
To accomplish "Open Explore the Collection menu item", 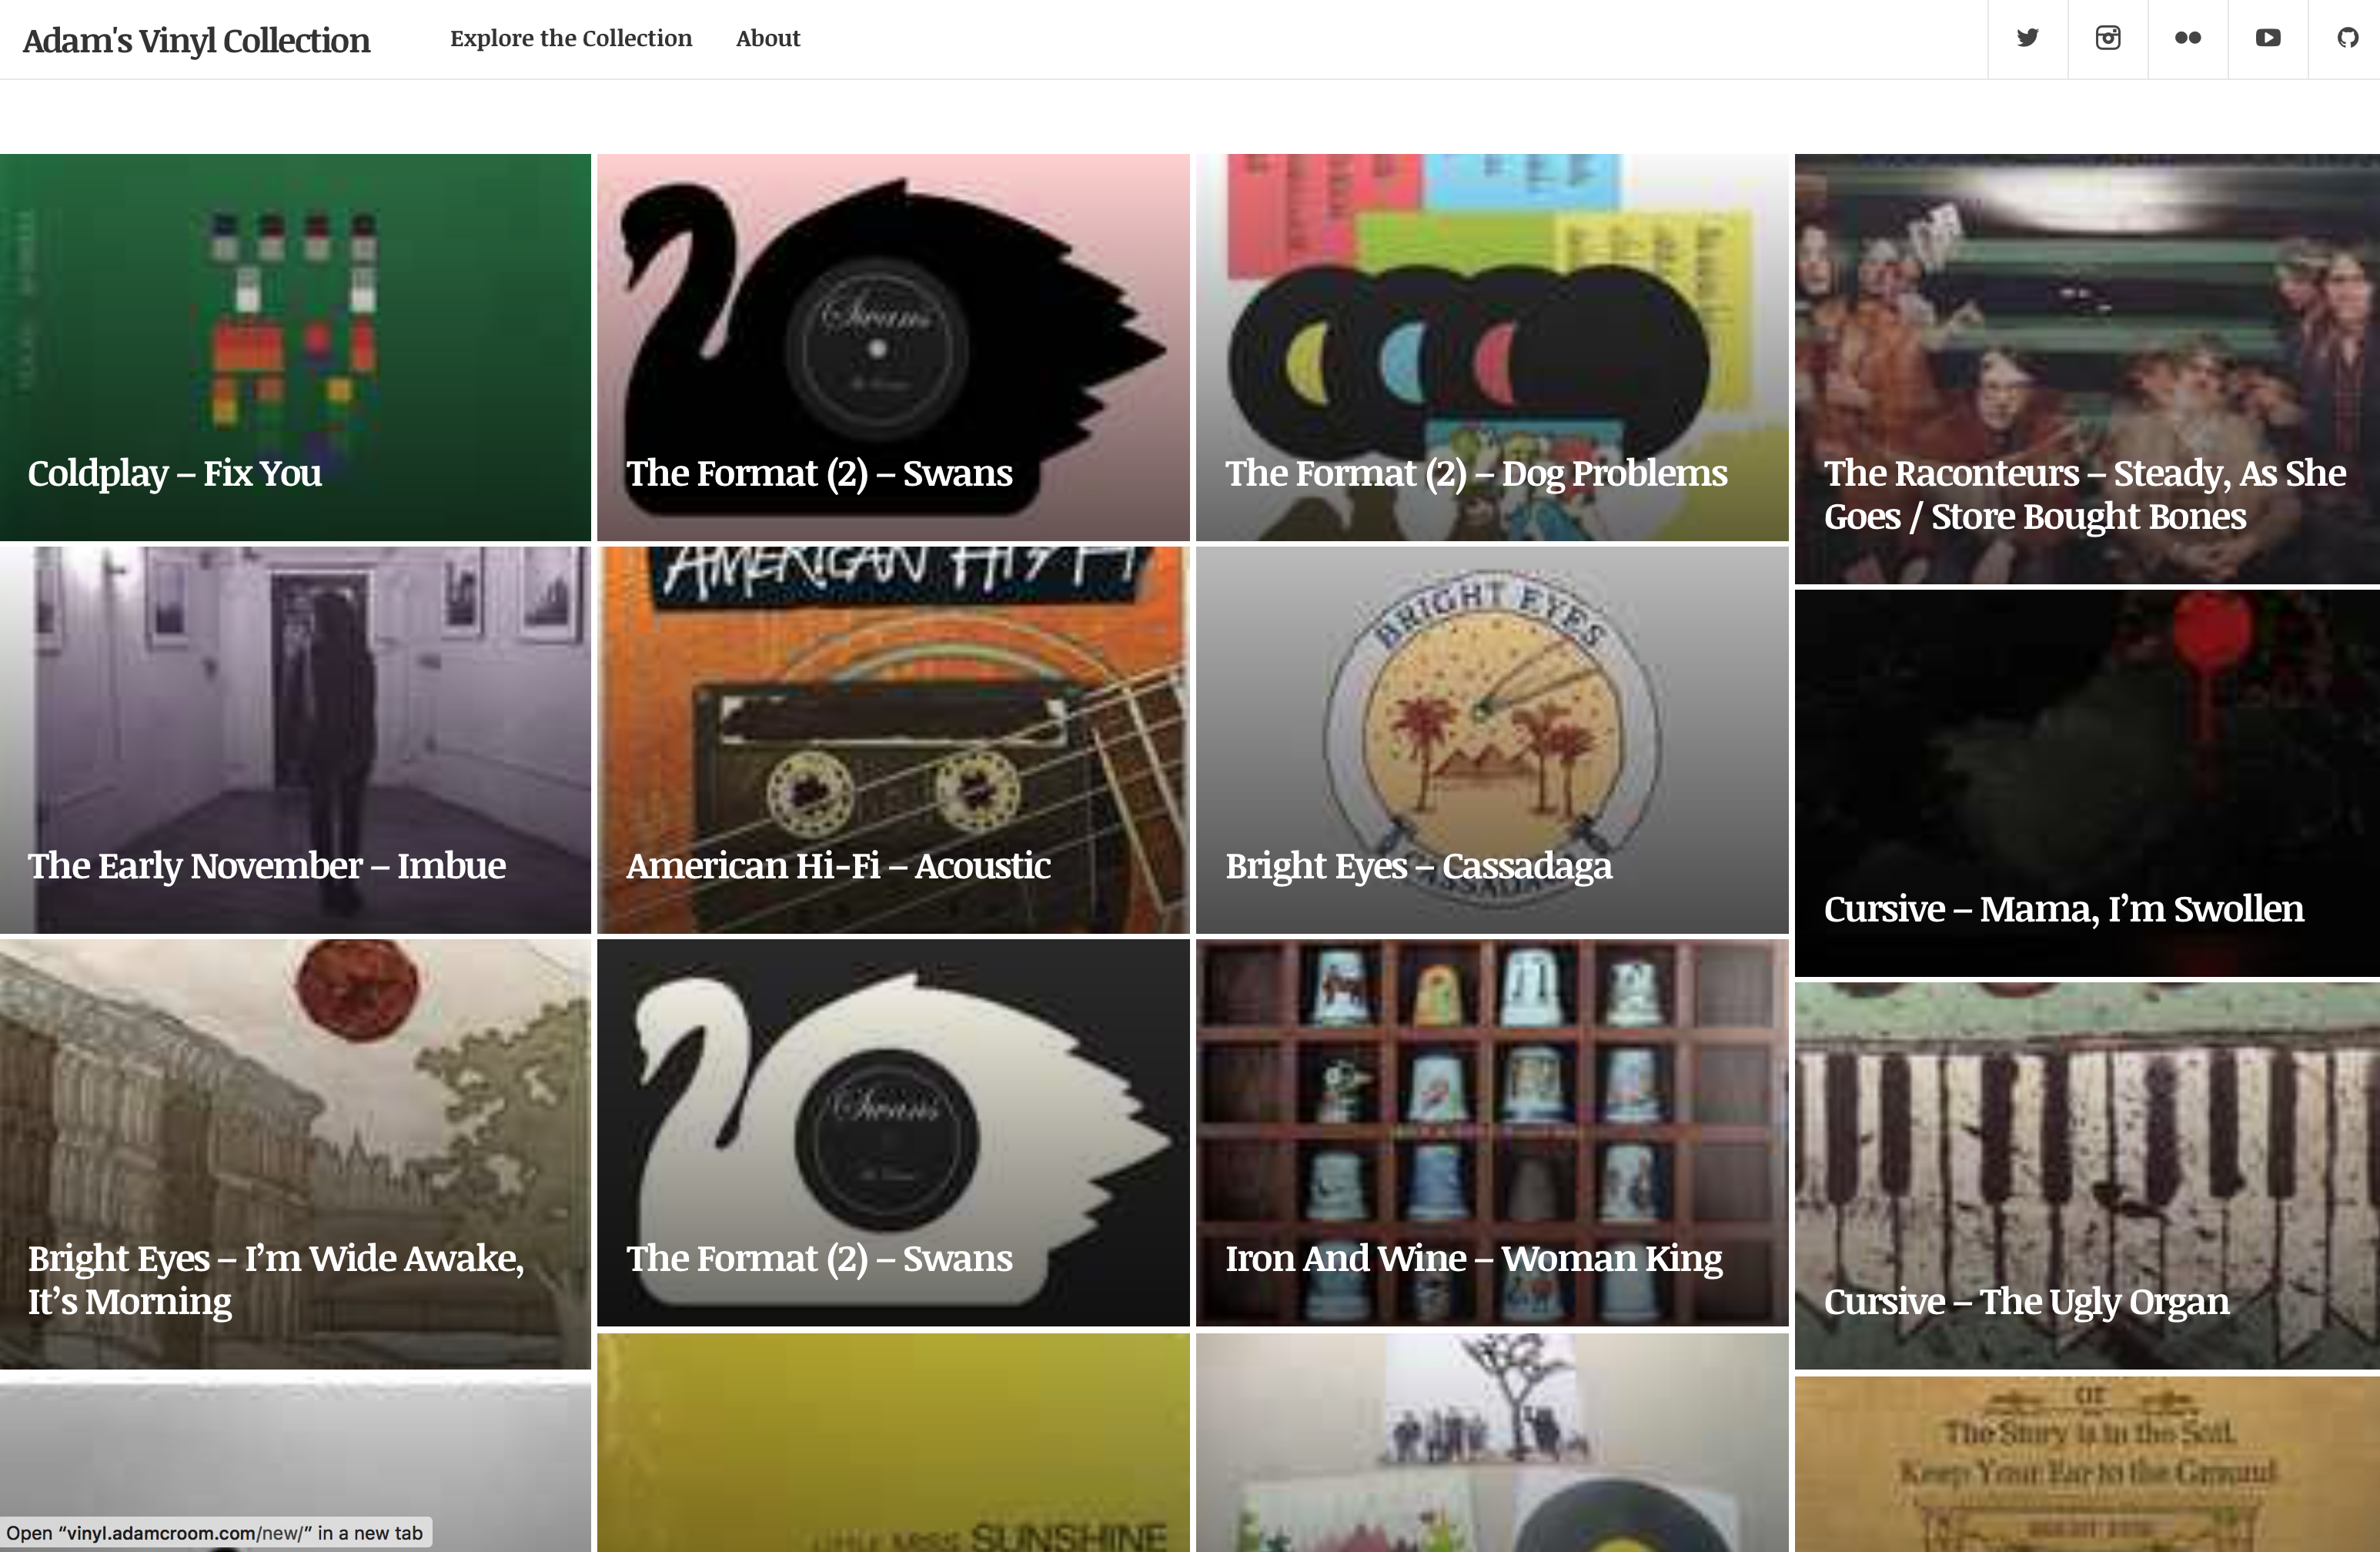I will tap(571, 38).
